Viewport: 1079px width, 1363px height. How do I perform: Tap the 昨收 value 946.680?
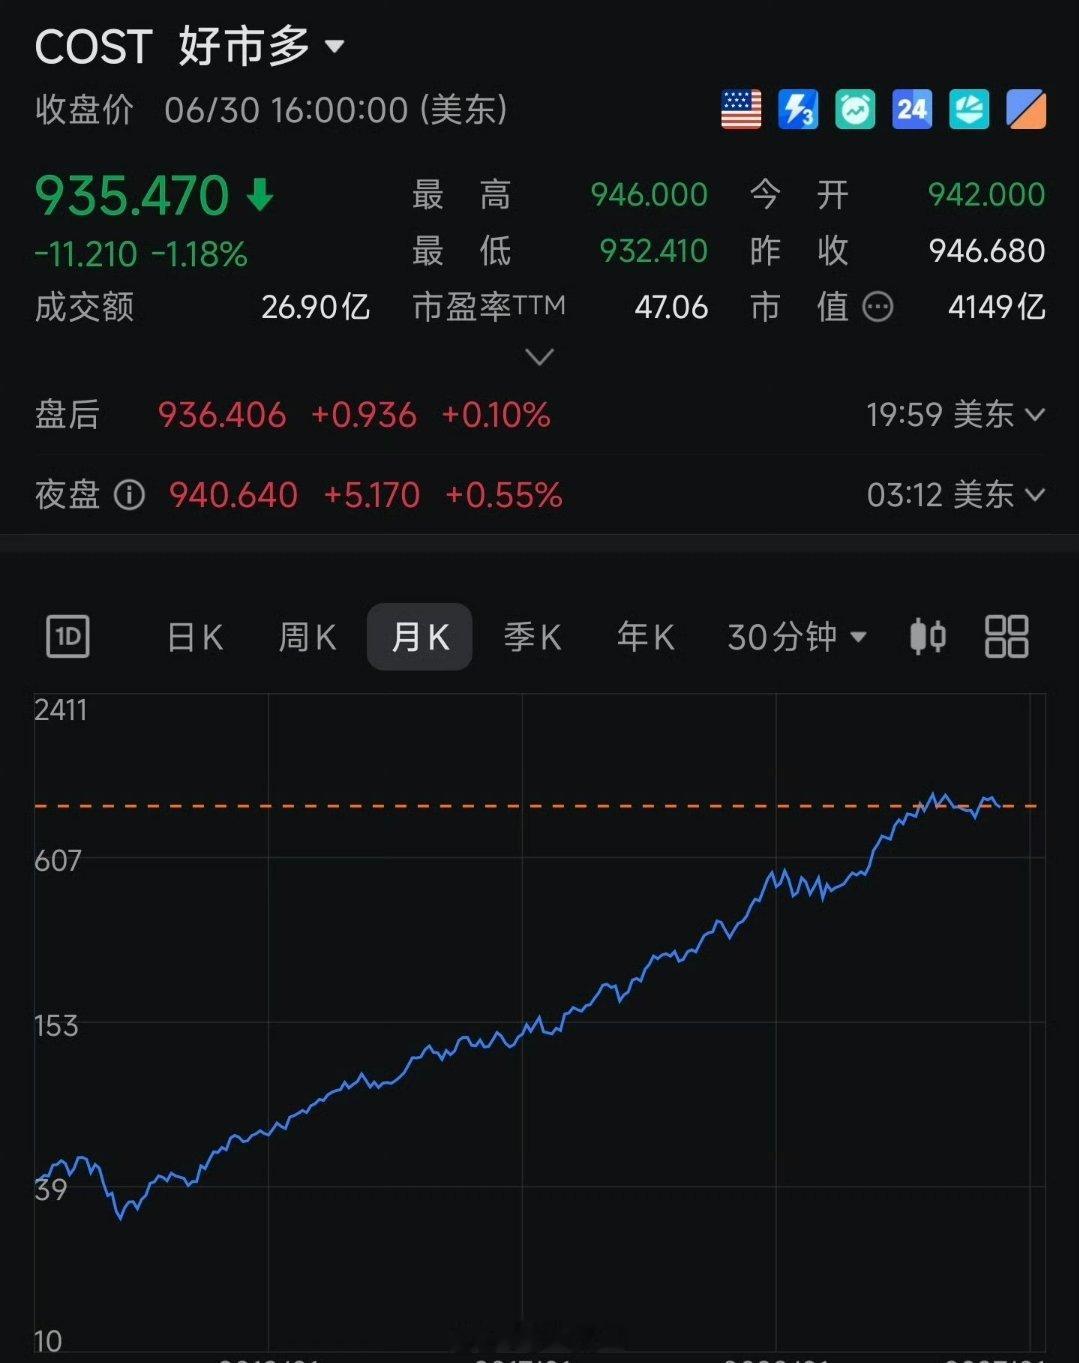(987, 250)
